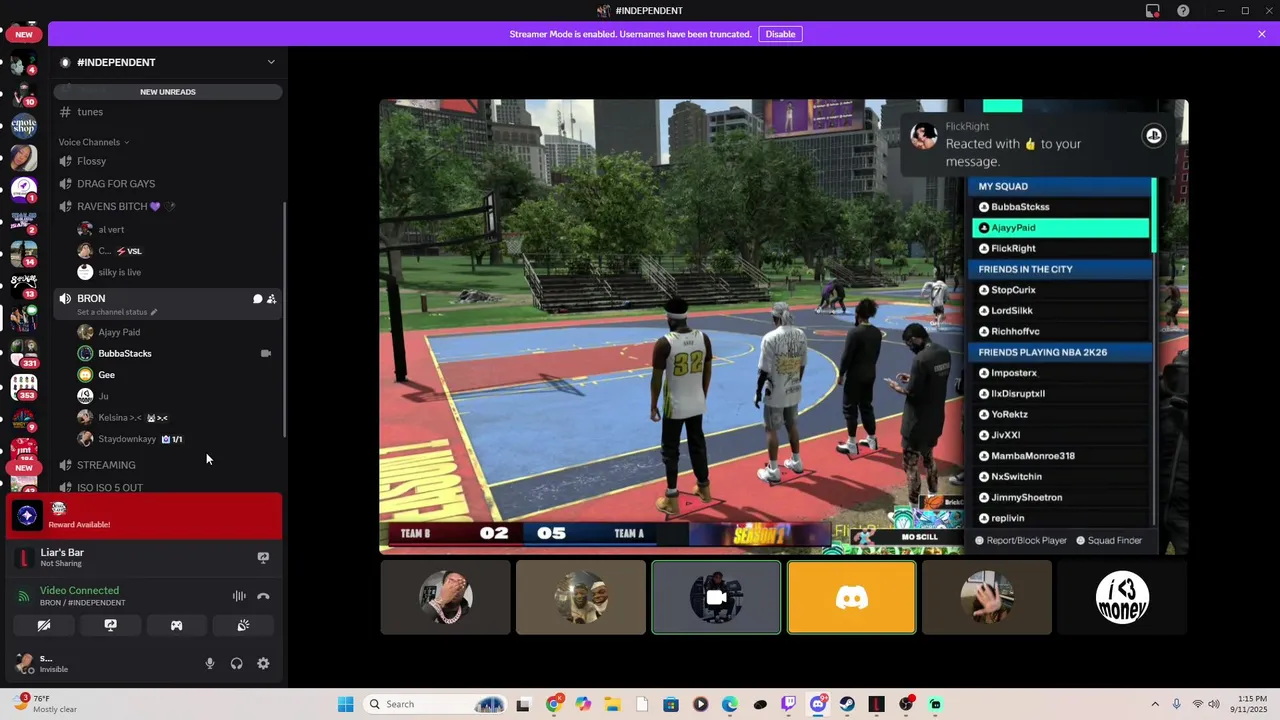This screenshot has height=720, width=1280.
Task: Disconnect from the voice call
Action: 263,596
